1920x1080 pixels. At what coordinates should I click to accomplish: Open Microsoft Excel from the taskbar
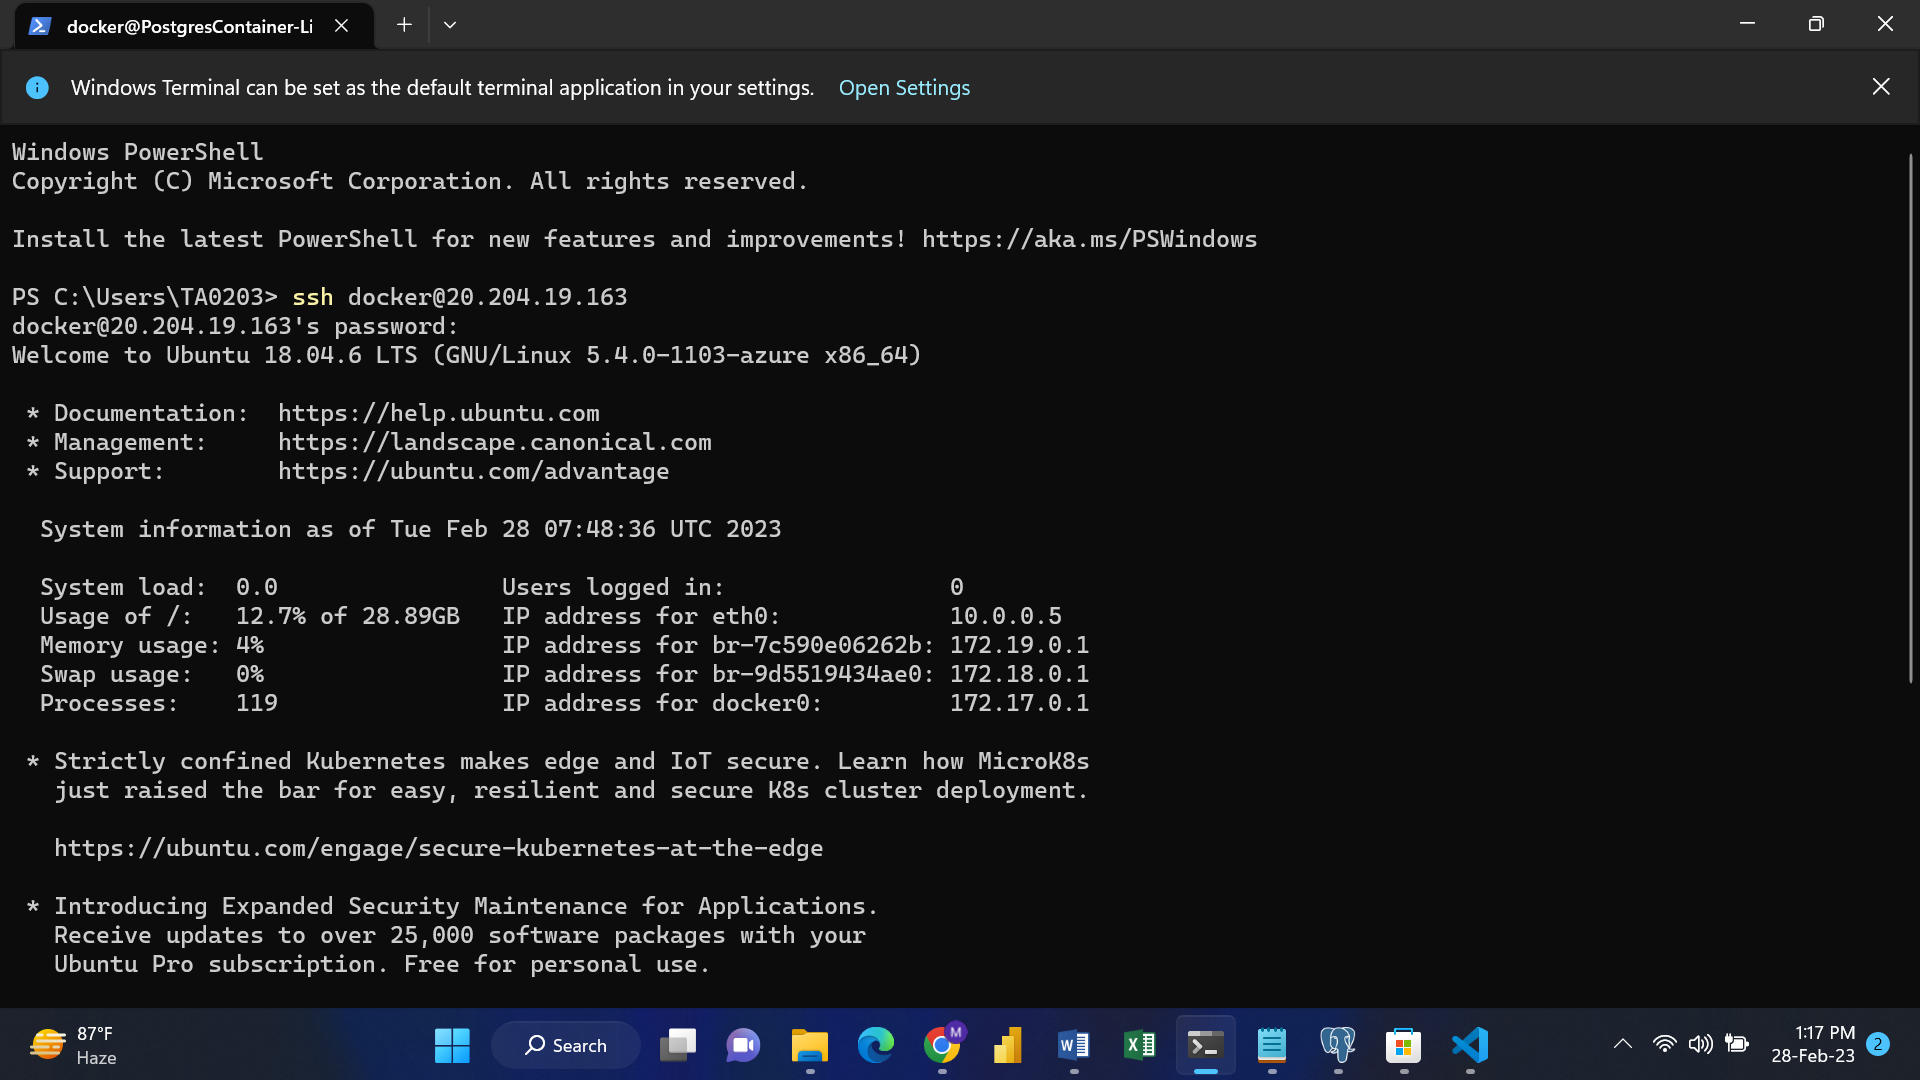tap(1140, 1045)
